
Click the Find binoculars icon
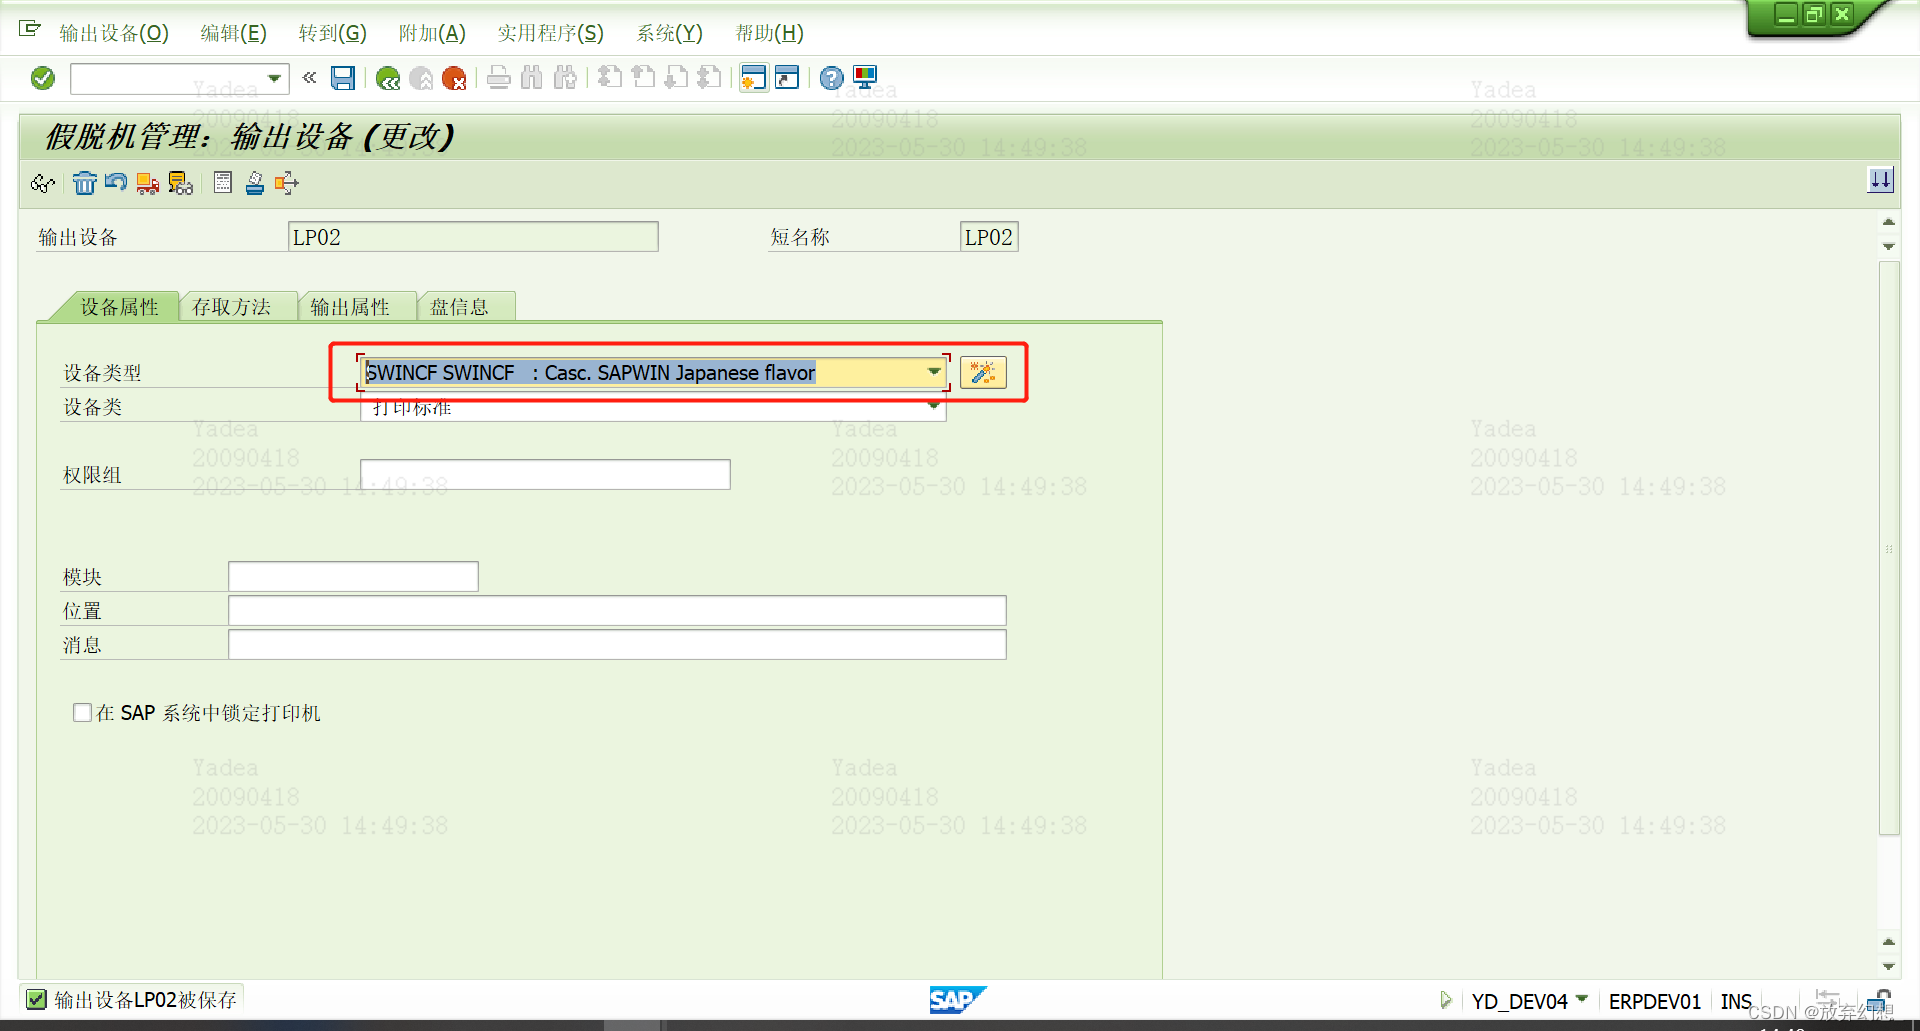tap(532, 78)
